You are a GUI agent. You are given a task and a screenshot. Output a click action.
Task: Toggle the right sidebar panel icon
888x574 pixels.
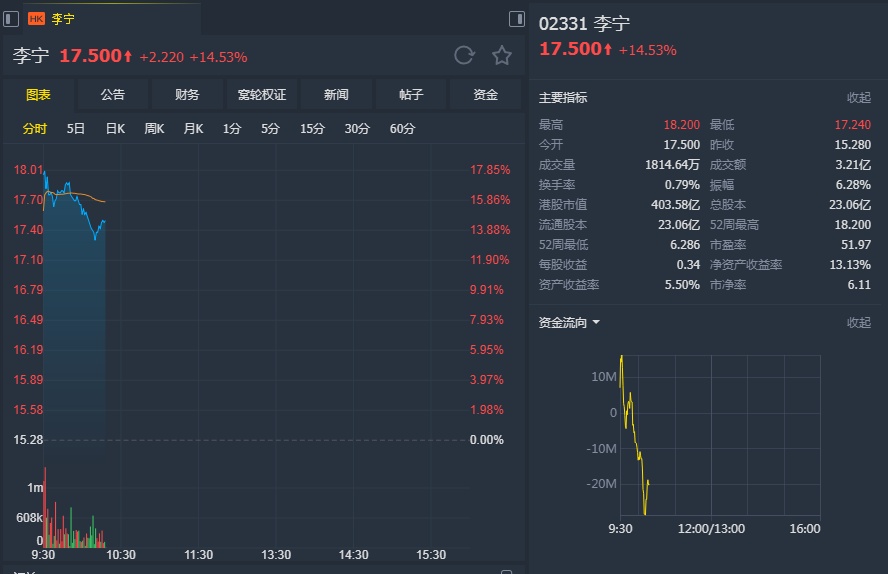click(x=517, y=19)
